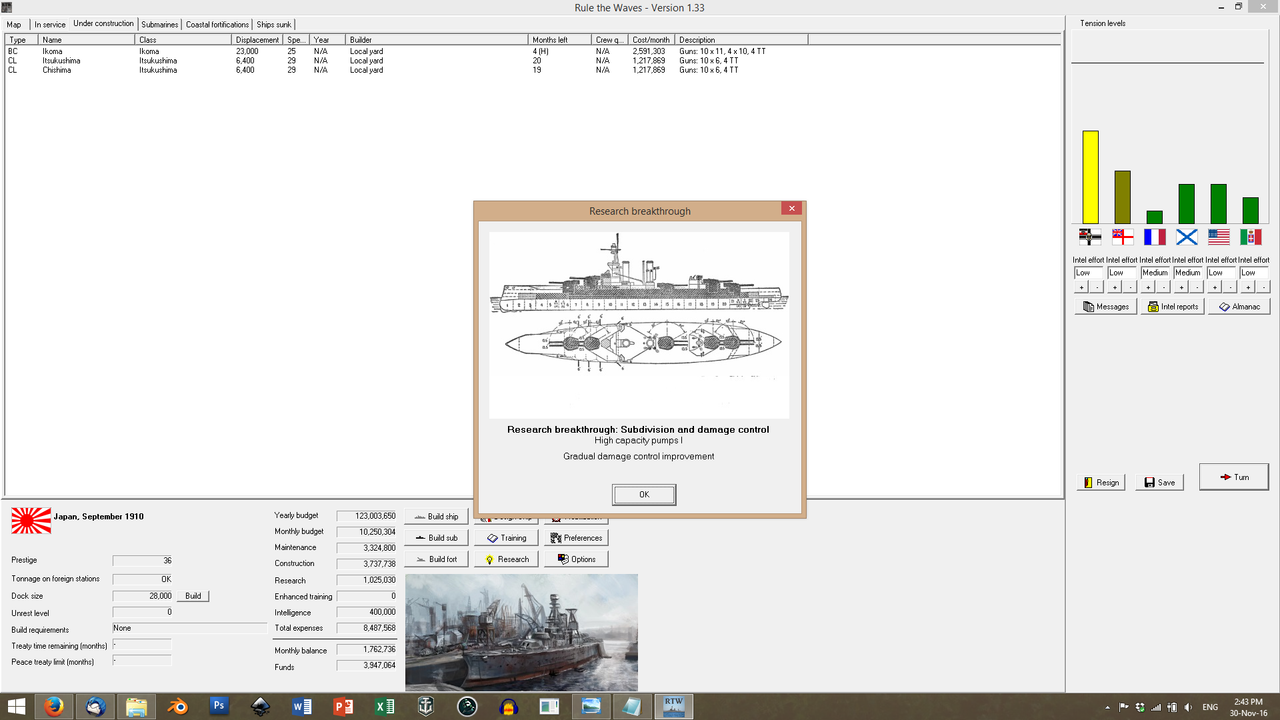Screen dimensions: 1280x720
Task: Increase intel effort for Germany
Action: pyautogui.click(x=1083, y=287)
